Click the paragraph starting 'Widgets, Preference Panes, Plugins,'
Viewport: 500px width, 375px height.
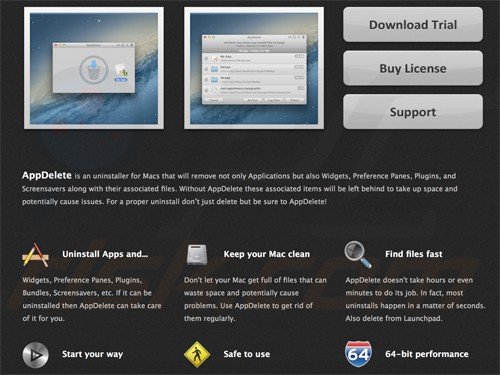coord(92,299)
